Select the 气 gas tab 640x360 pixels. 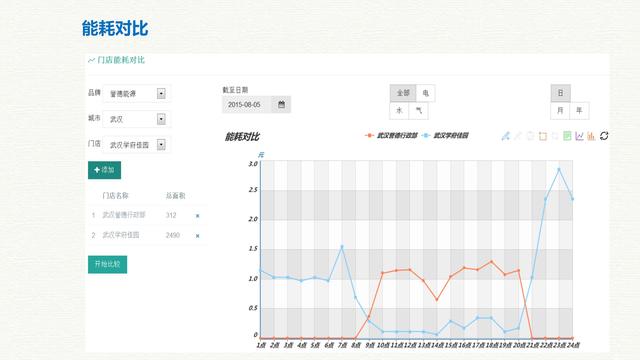418,111
